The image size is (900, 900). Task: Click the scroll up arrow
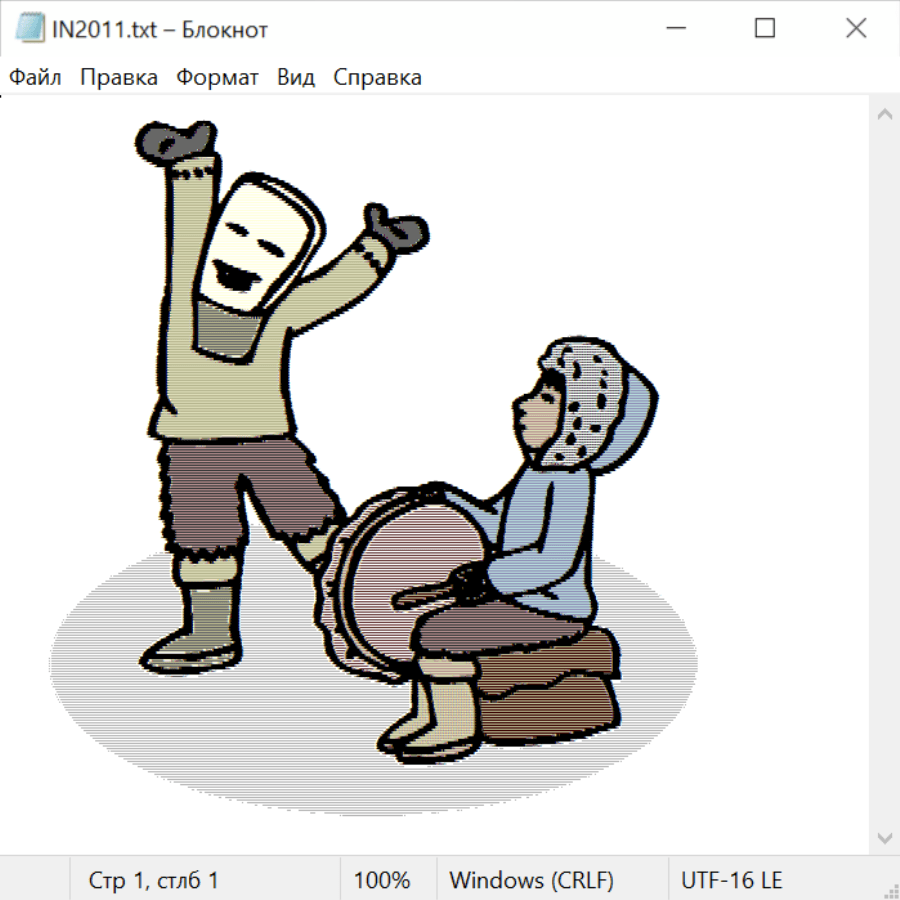(x=884, y=114)
